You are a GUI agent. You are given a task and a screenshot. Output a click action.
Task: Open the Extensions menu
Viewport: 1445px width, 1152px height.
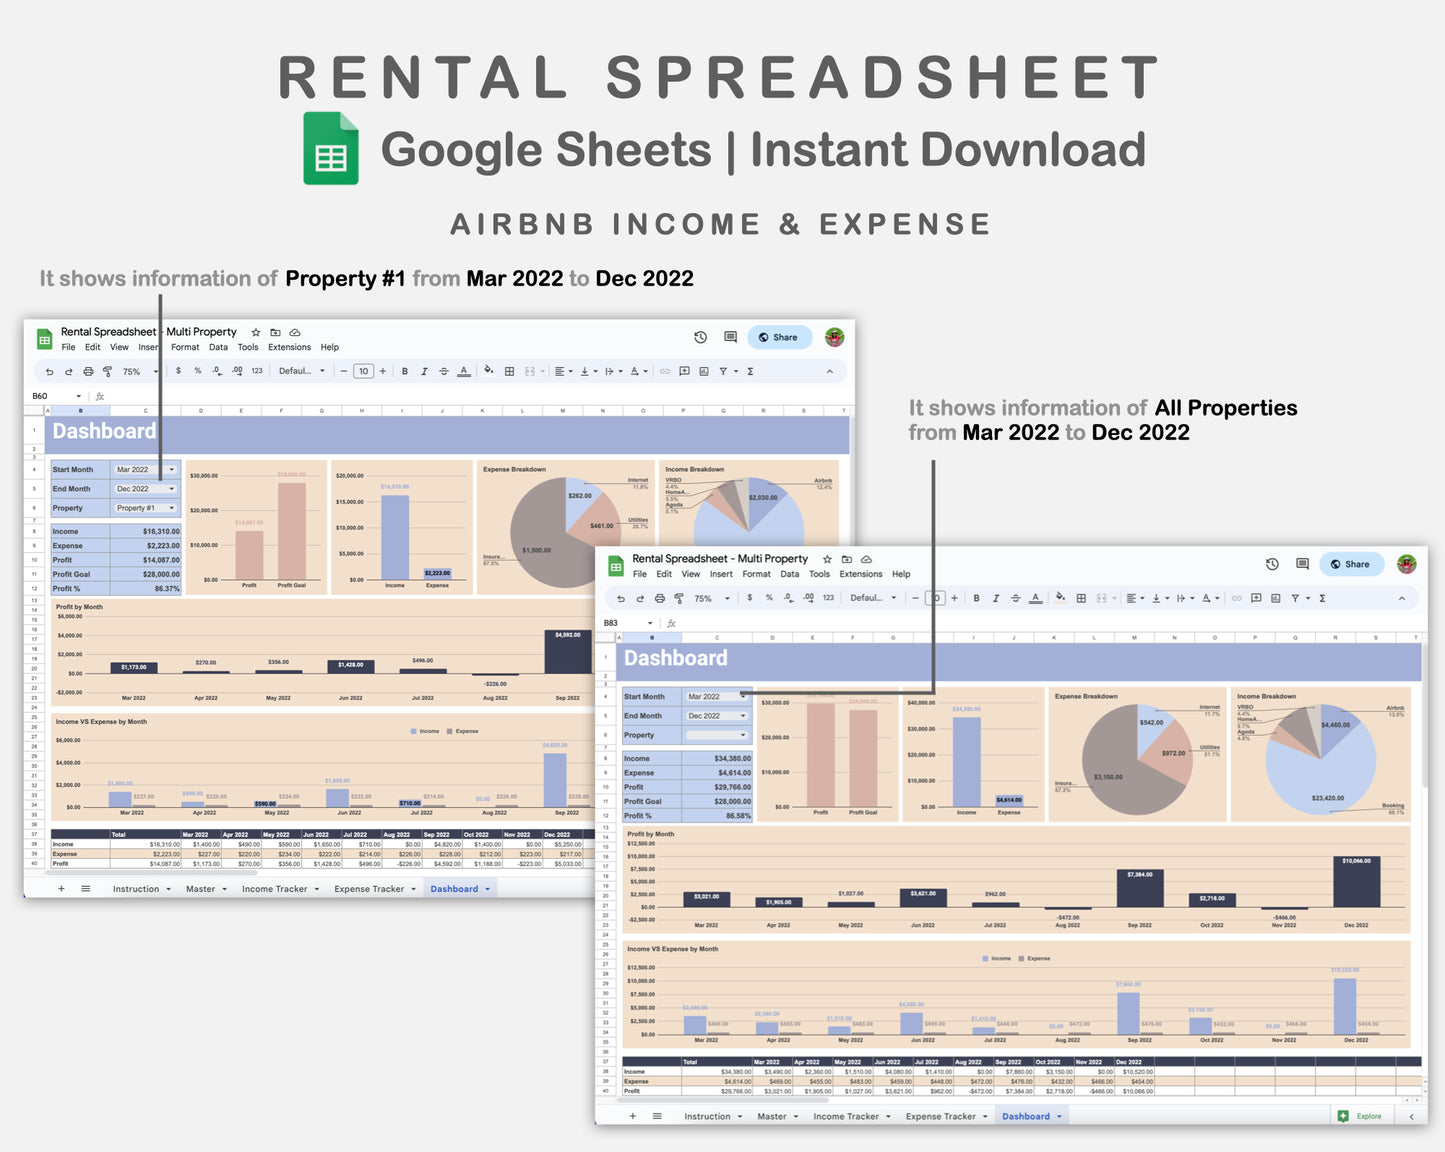(x=289, y=347)
